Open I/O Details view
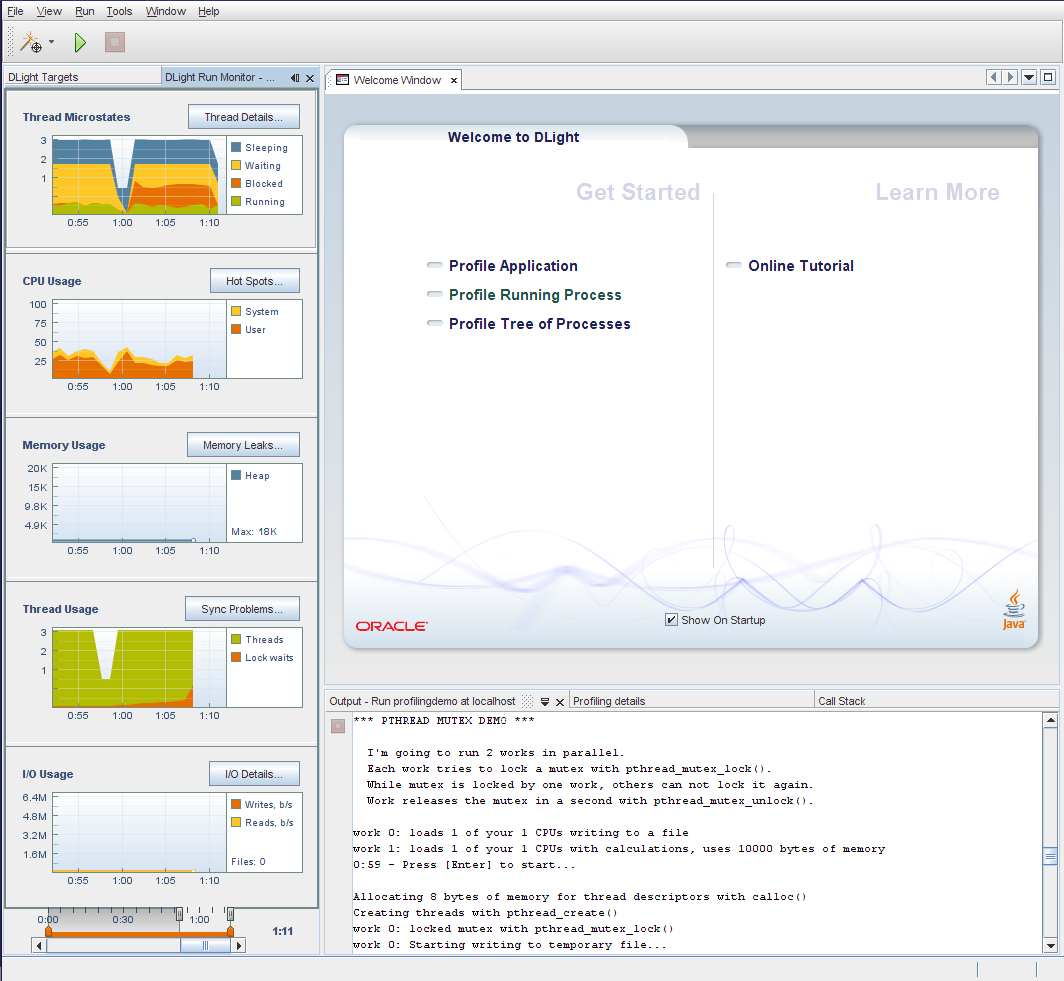Screen dimensions: 1064x981 (254, 774)
